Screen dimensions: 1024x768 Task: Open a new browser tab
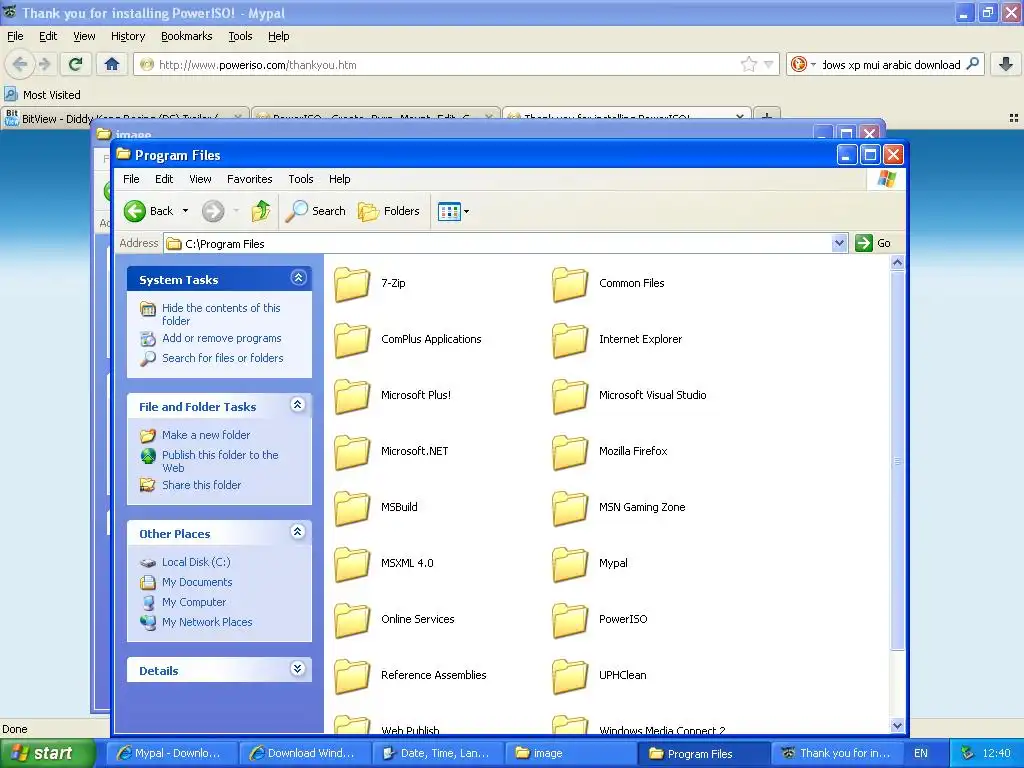tap(767, 118)
